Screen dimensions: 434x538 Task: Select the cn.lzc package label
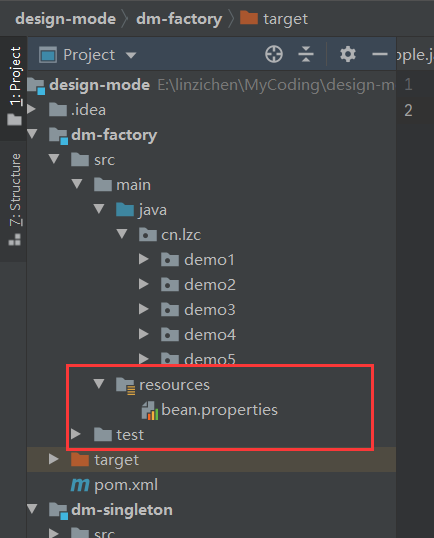tap(181, 235)
